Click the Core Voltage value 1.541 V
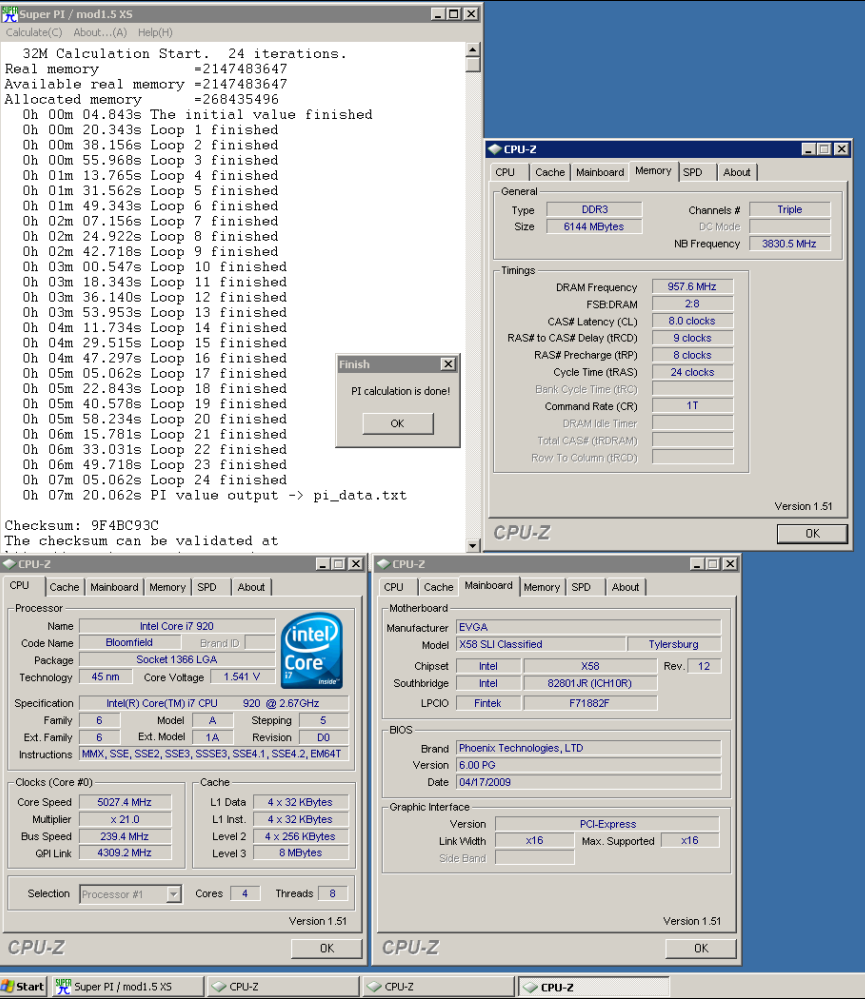This screenshot has height=999, width=865. point(242,677)
